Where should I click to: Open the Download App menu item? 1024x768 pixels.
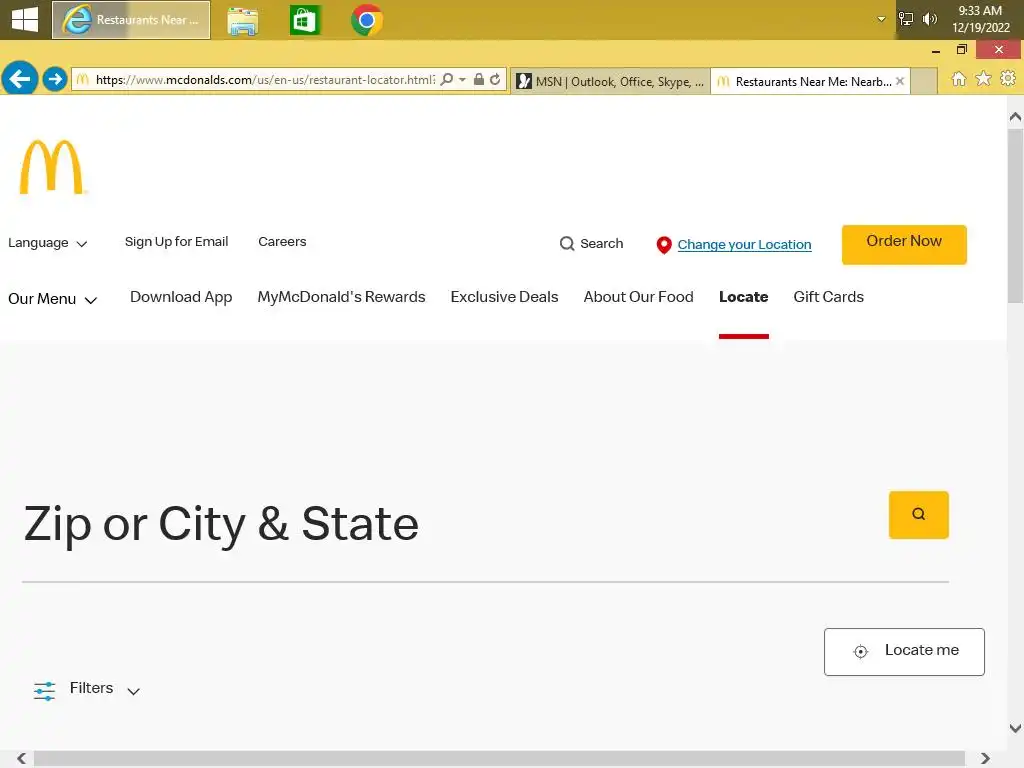tap(181, 297)
